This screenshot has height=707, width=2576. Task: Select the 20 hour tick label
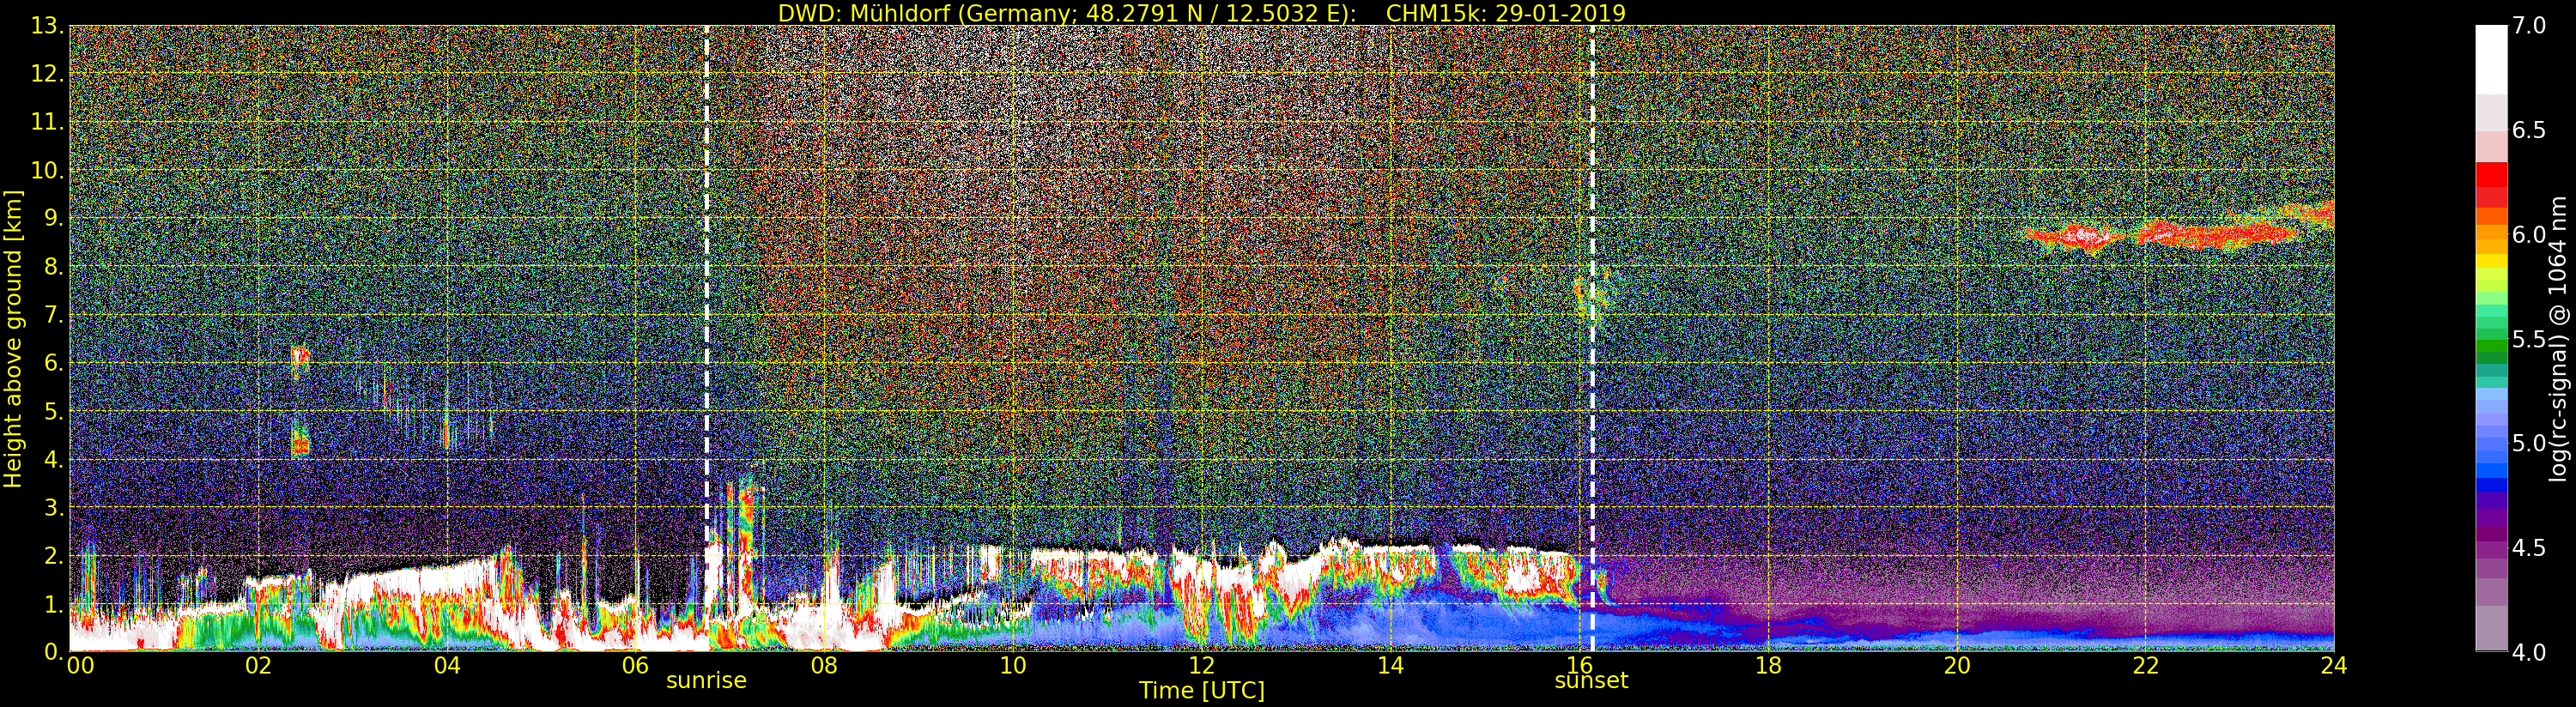click(x=1956, y=666)
